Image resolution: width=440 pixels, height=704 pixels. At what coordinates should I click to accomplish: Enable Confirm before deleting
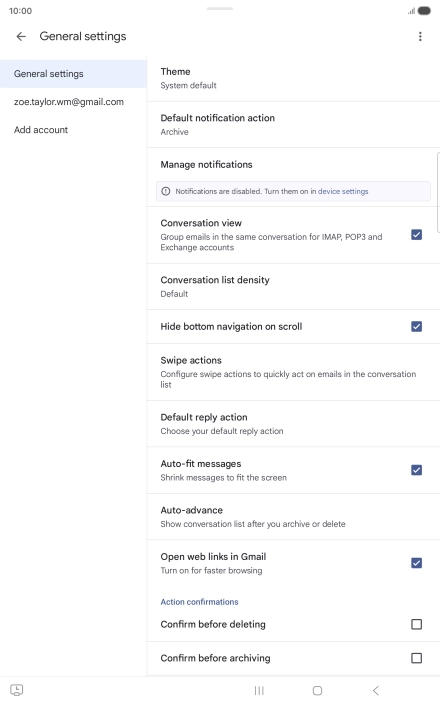[x=416, y=624]
